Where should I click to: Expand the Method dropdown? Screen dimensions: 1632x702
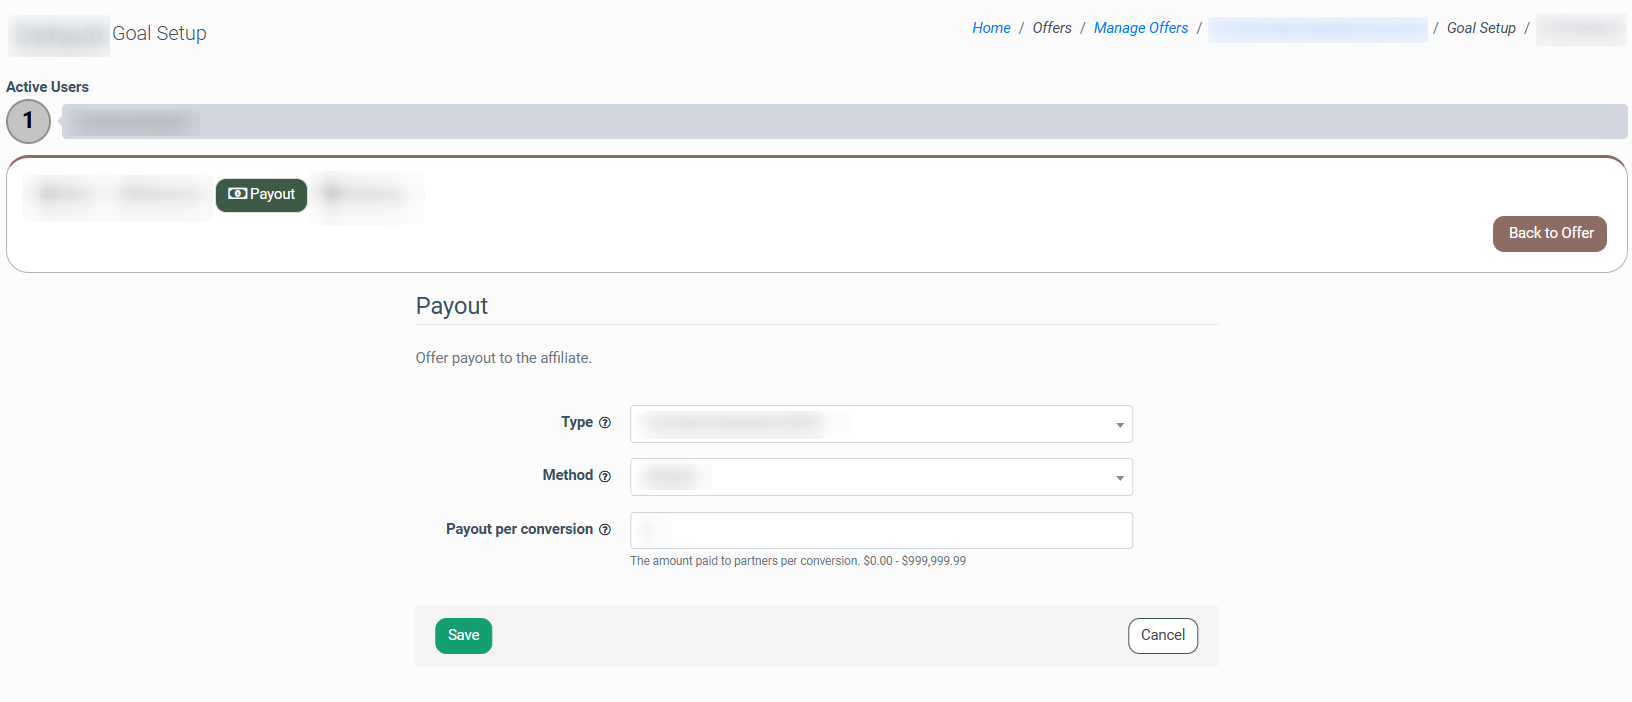coord(880,477)
